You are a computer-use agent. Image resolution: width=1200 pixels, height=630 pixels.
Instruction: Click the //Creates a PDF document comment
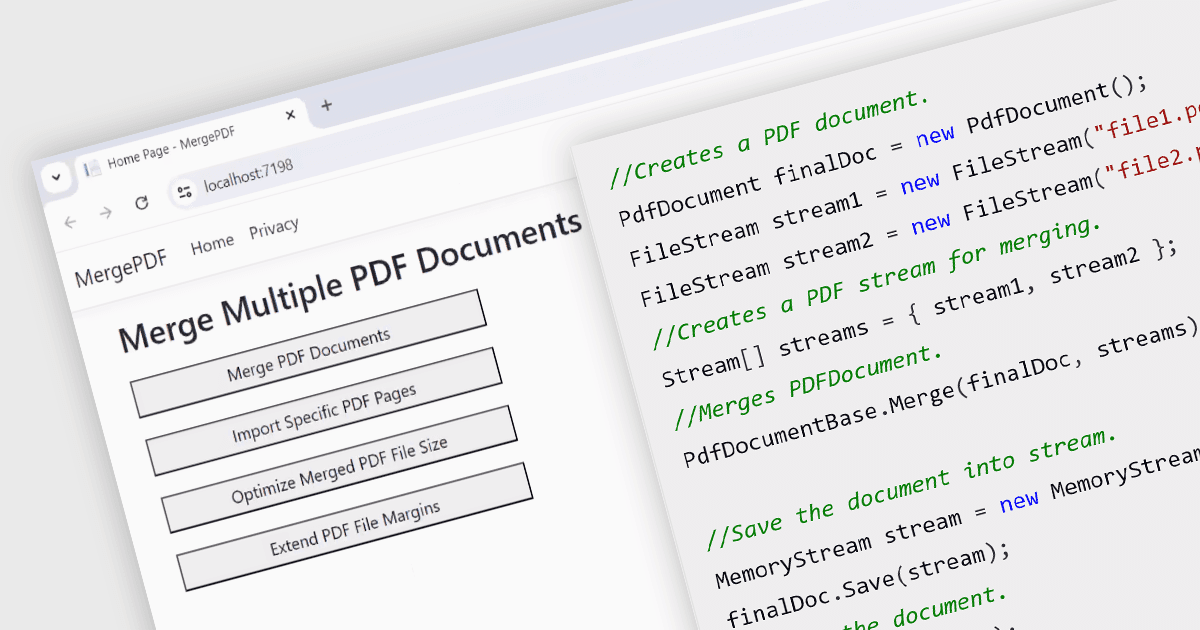(x=770, y=138)
